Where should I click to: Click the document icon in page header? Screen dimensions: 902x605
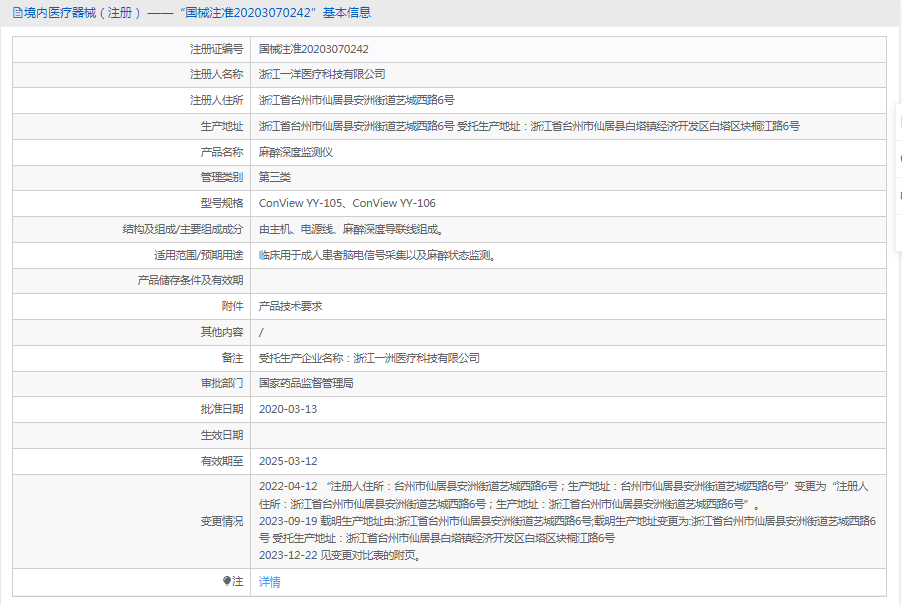[17, 13]
